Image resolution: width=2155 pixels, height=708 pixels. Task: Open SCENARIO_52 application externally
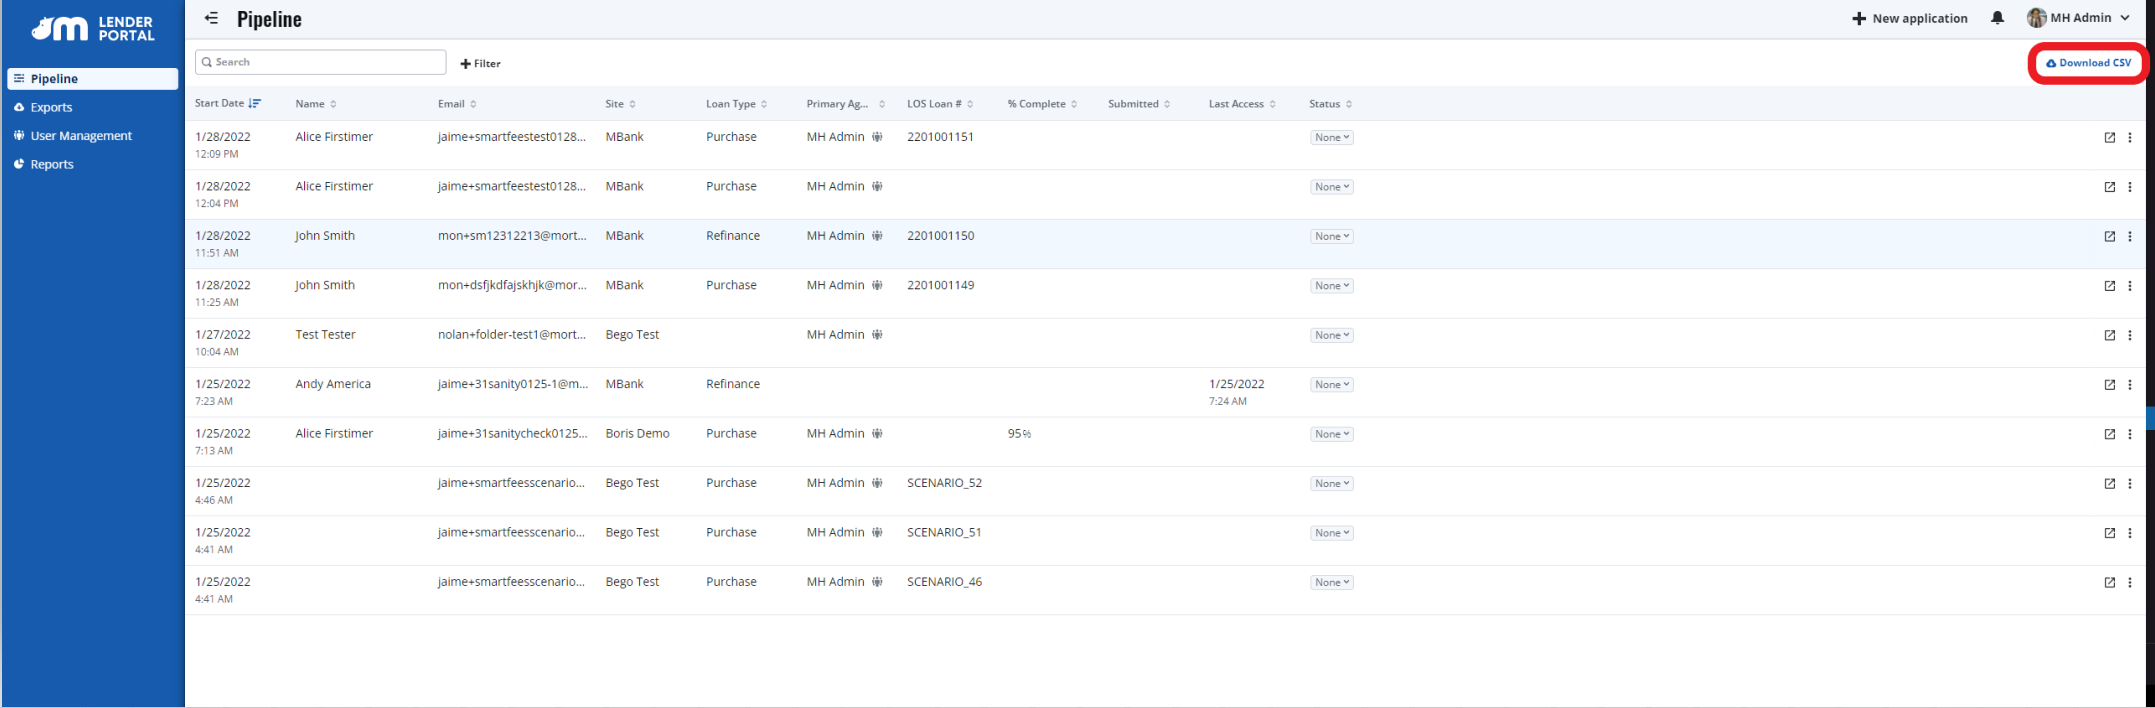(x=2110, y=484)
